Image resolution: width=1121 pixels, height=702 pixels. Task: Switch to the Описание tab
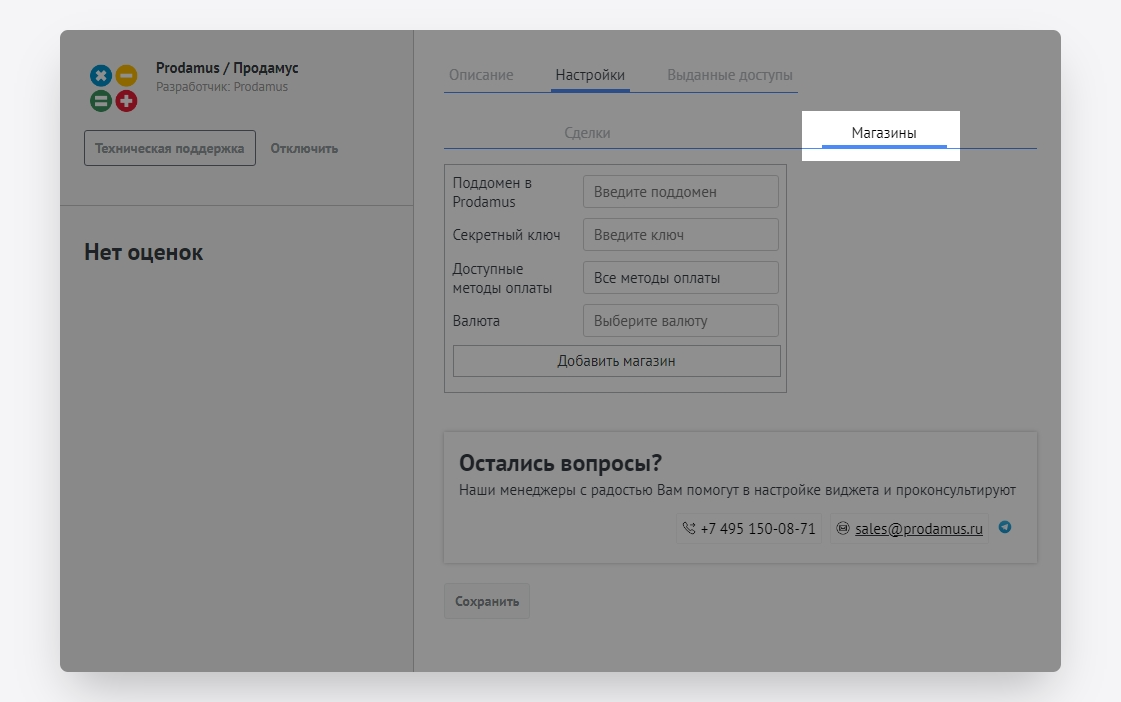[481, 75]
